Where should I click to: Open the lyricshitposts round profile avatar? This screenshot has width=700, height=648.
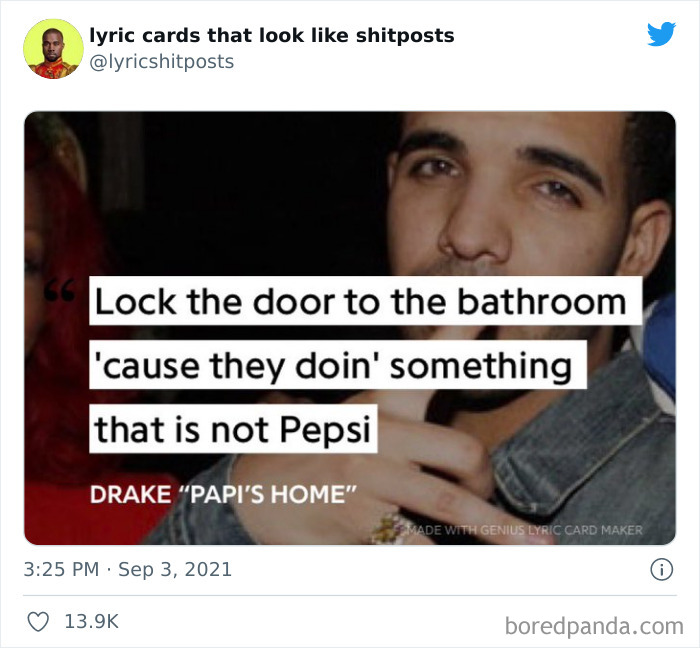point(53,49)
